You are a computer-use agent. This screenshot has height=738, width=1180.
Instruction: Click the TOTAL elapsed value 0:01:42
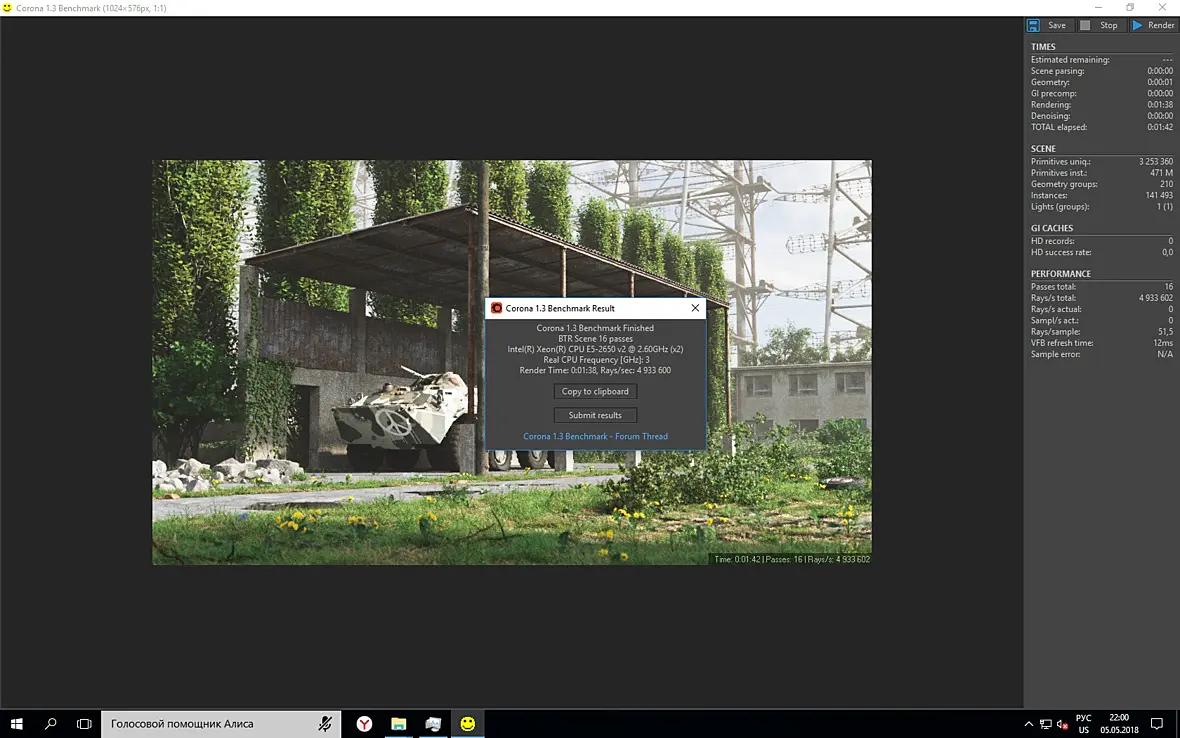click(x=1160, y=127)
